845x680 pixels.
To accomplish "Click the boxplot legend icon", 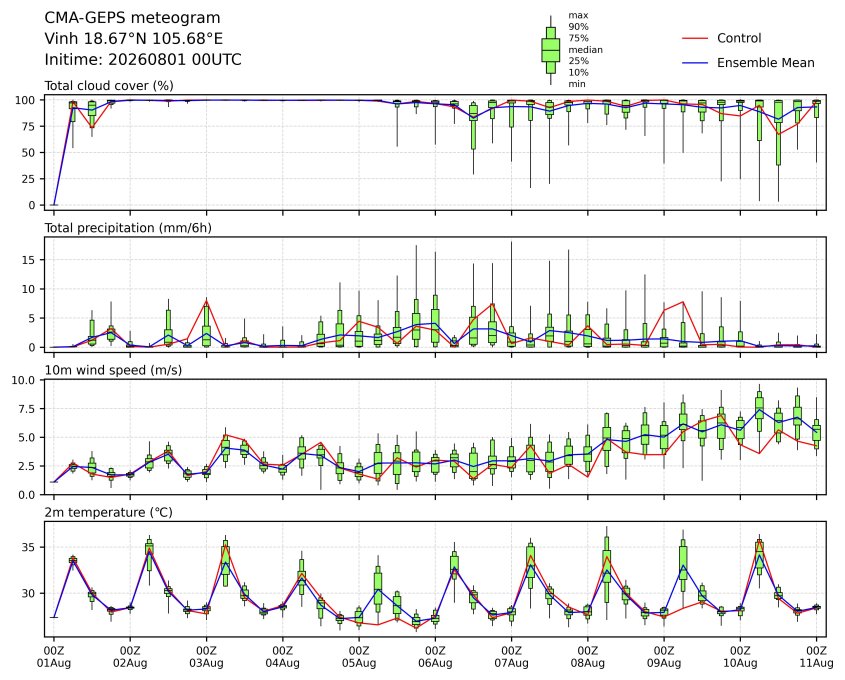I will click(x=550, y=50).
